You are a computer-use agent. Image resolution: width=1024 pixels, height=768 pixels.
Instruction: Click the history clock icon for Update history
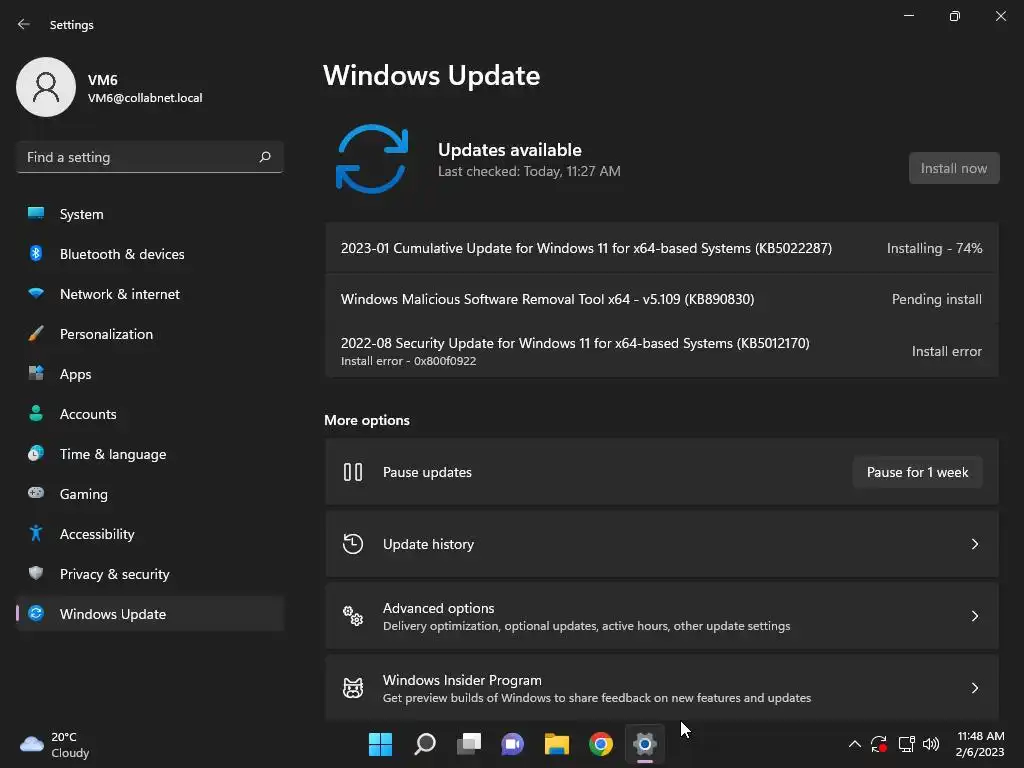(x=353, y=543)
